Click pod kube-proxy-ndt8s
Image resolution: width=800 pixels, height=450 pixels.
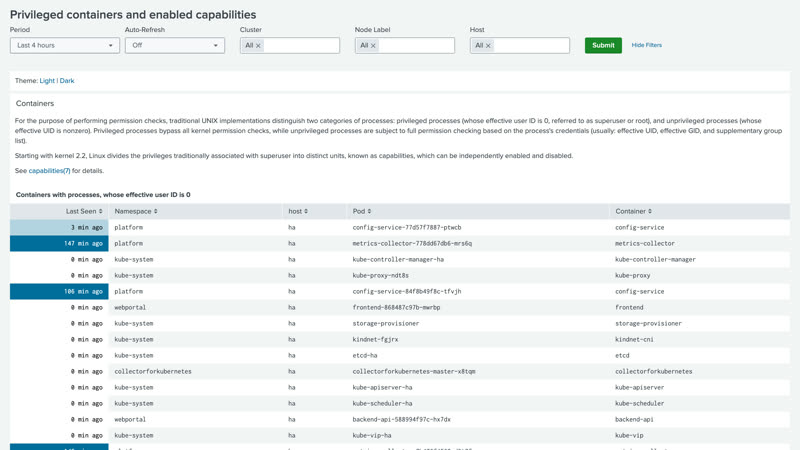click(381, 276)
